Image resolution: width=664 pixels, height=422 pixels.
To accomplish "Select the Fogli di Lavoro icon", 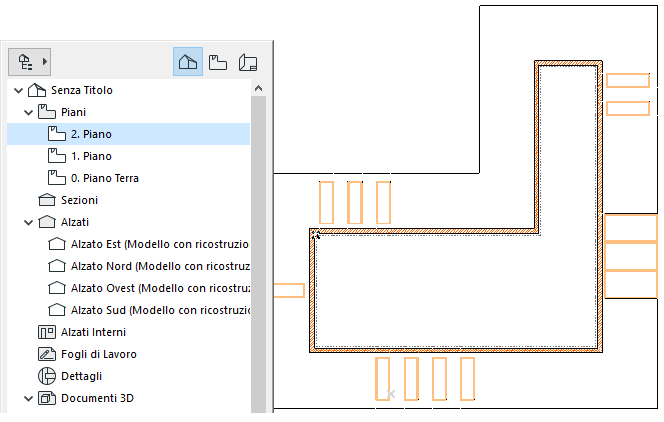I will click(x=47, y=354).
